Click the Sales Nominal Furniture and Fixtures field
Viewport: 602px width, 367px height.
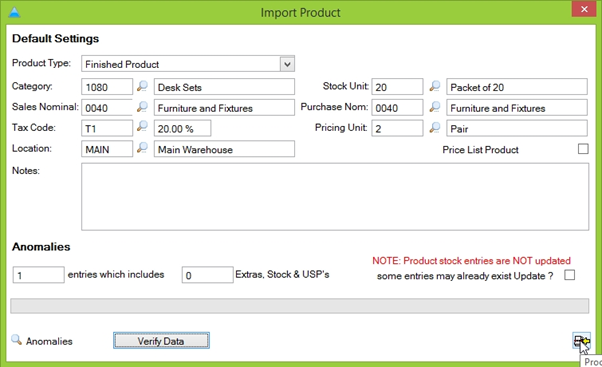[224, 107]
